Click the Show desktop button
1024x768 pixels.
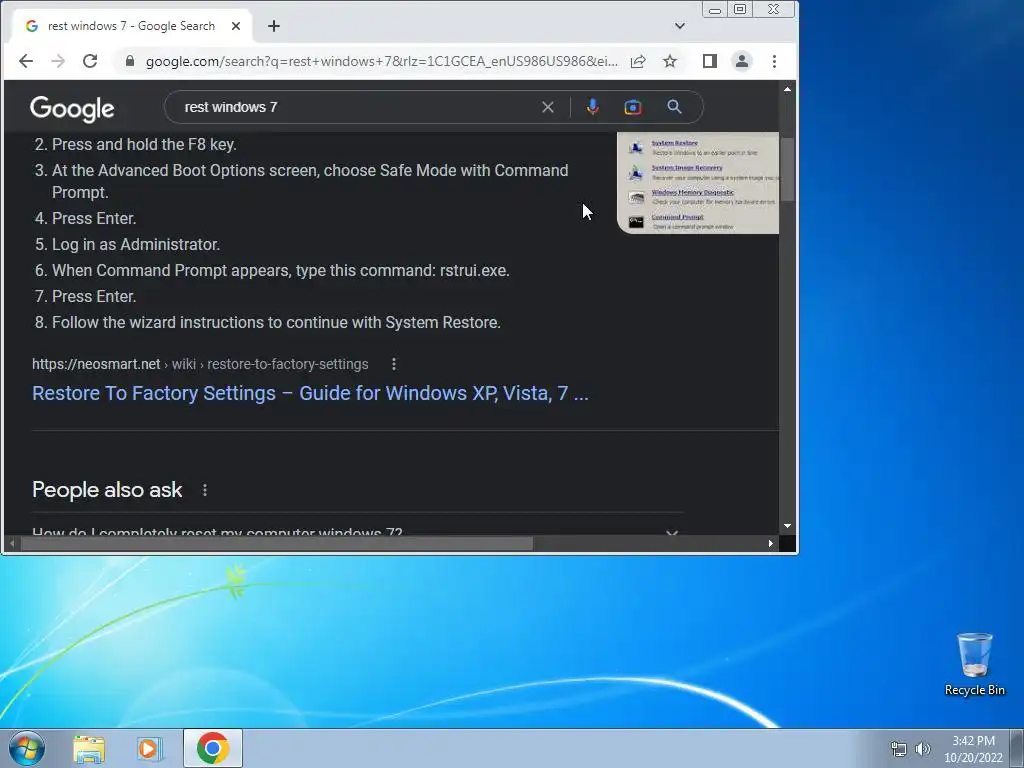(x=1017, y=748)
